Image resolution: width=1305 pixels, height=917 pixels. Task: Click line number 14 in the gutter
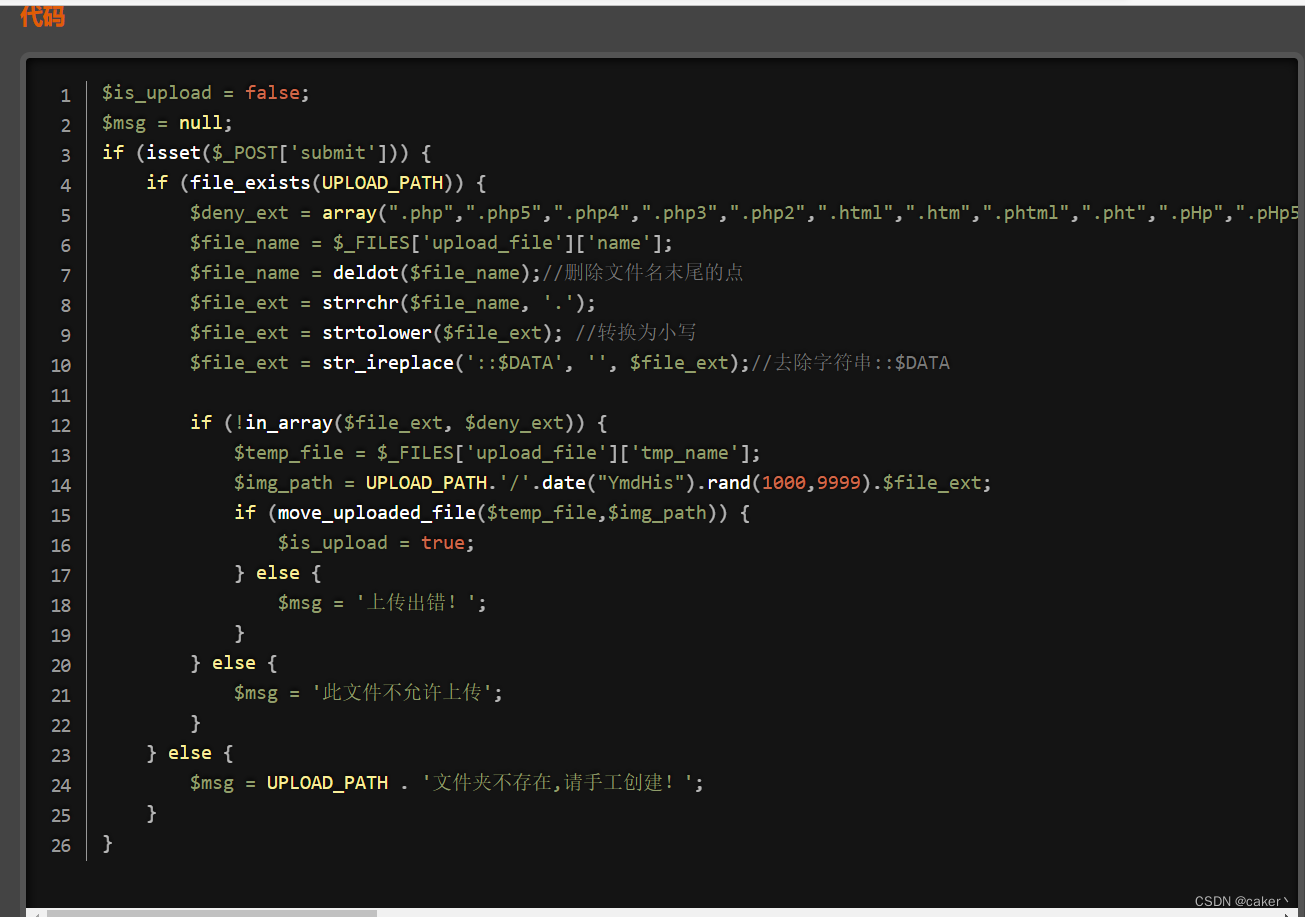[x=61, y=485]
